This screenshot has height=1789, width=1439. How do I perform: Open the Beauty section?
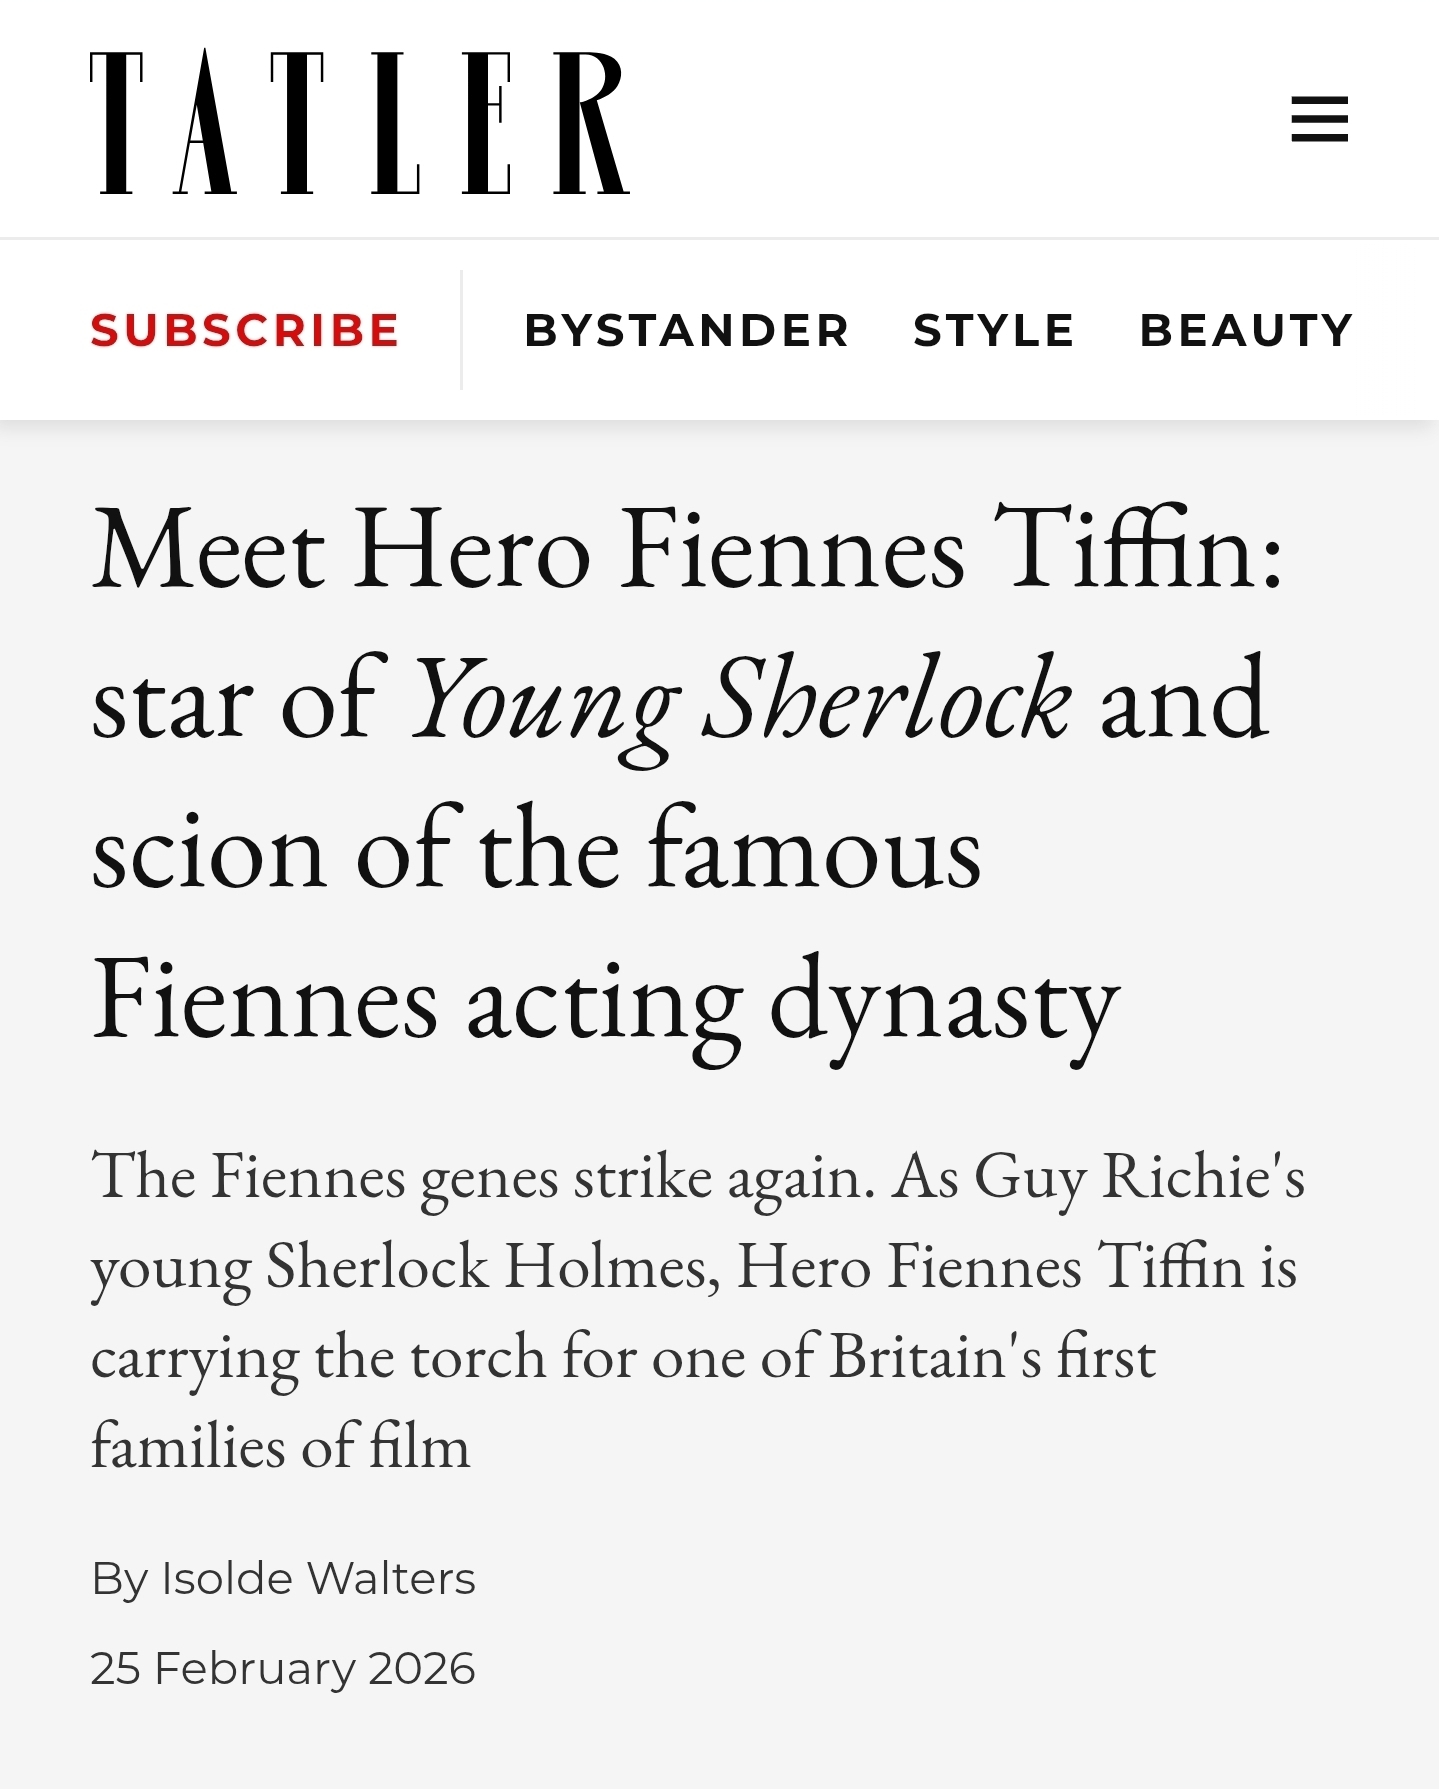click(x=1246, y=330)
